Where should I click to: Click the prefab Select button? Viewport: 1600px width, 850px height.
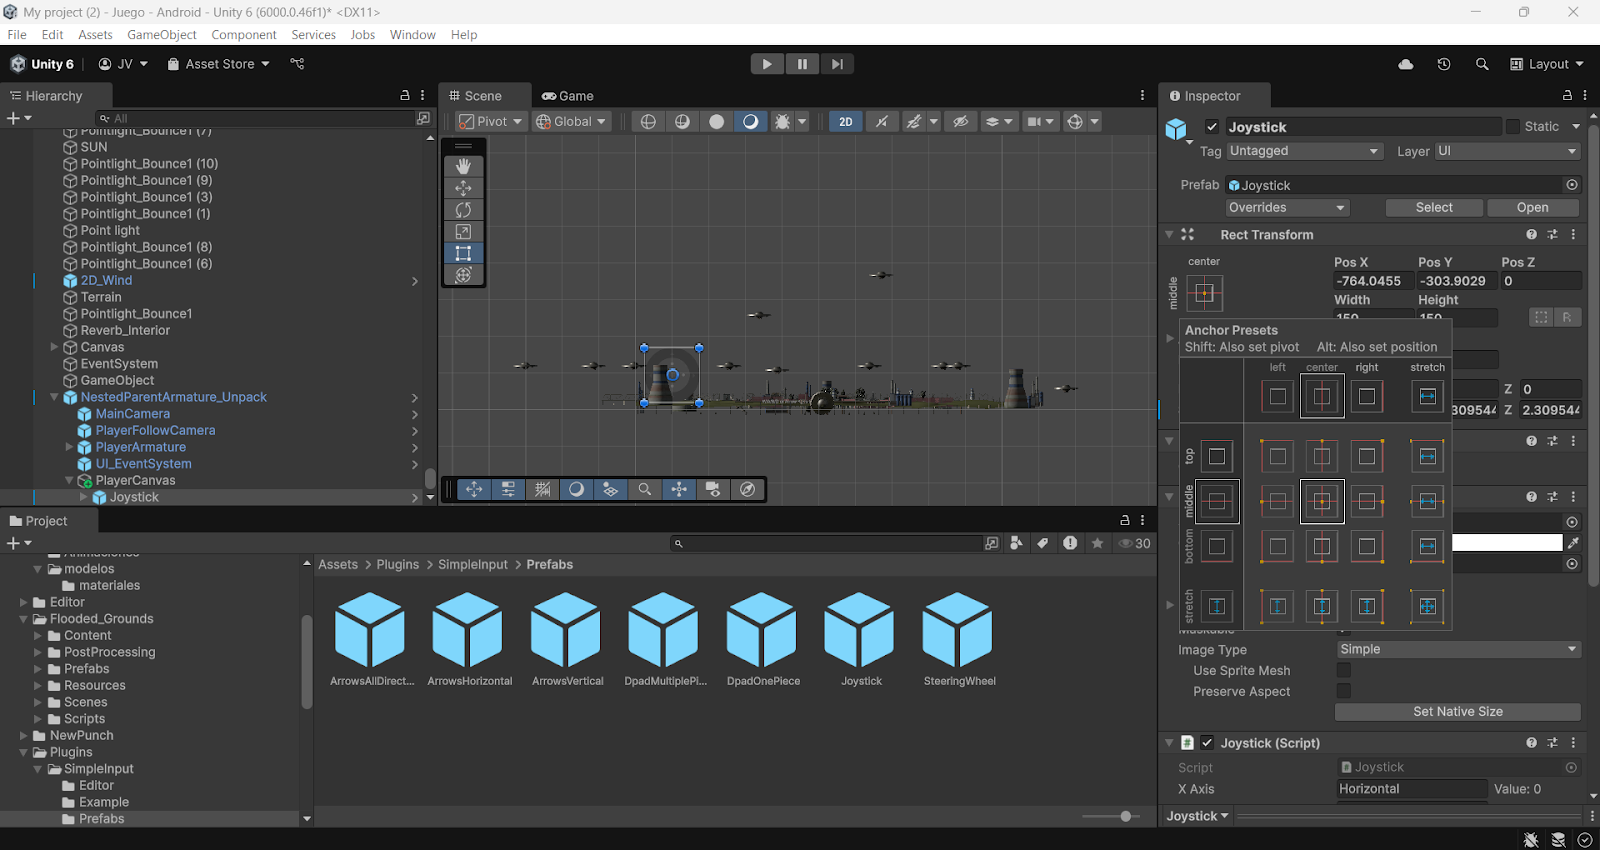point(1434,208)
